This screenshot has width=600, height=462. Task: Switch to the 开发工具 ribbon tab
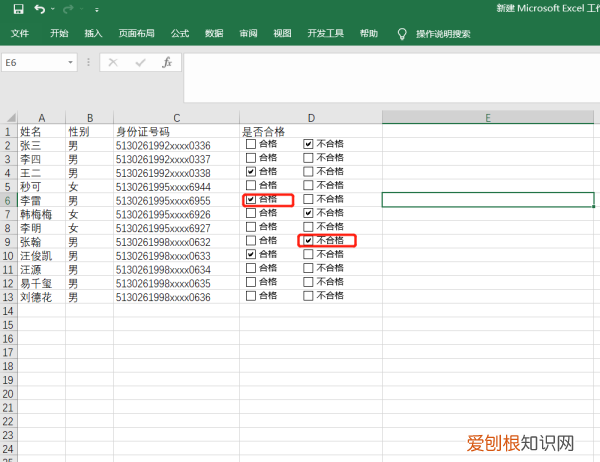tap(325, 33)
